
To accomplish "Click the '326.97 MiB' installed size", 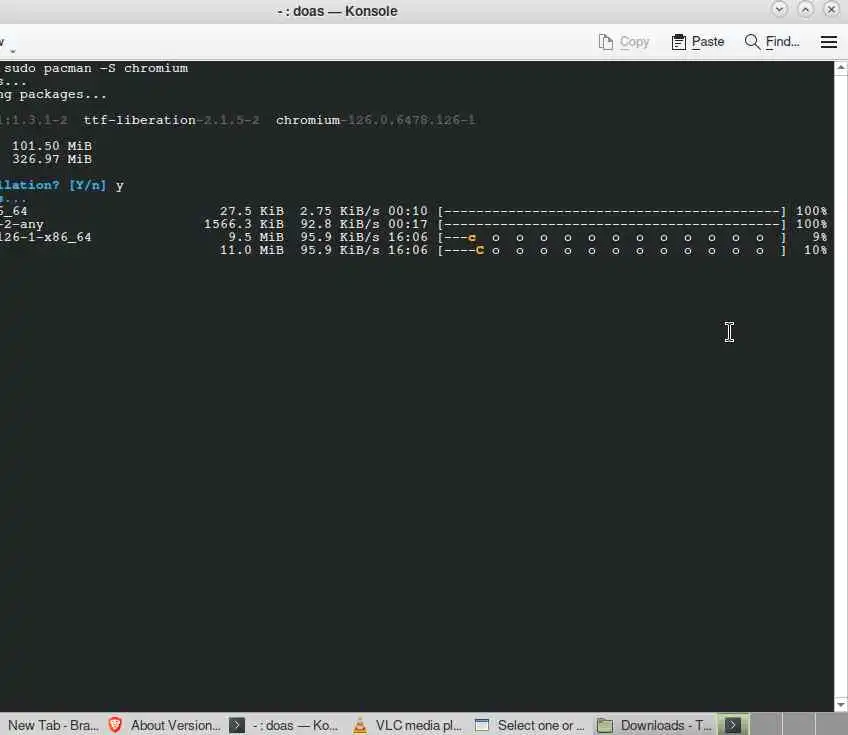I will [52, 159].
